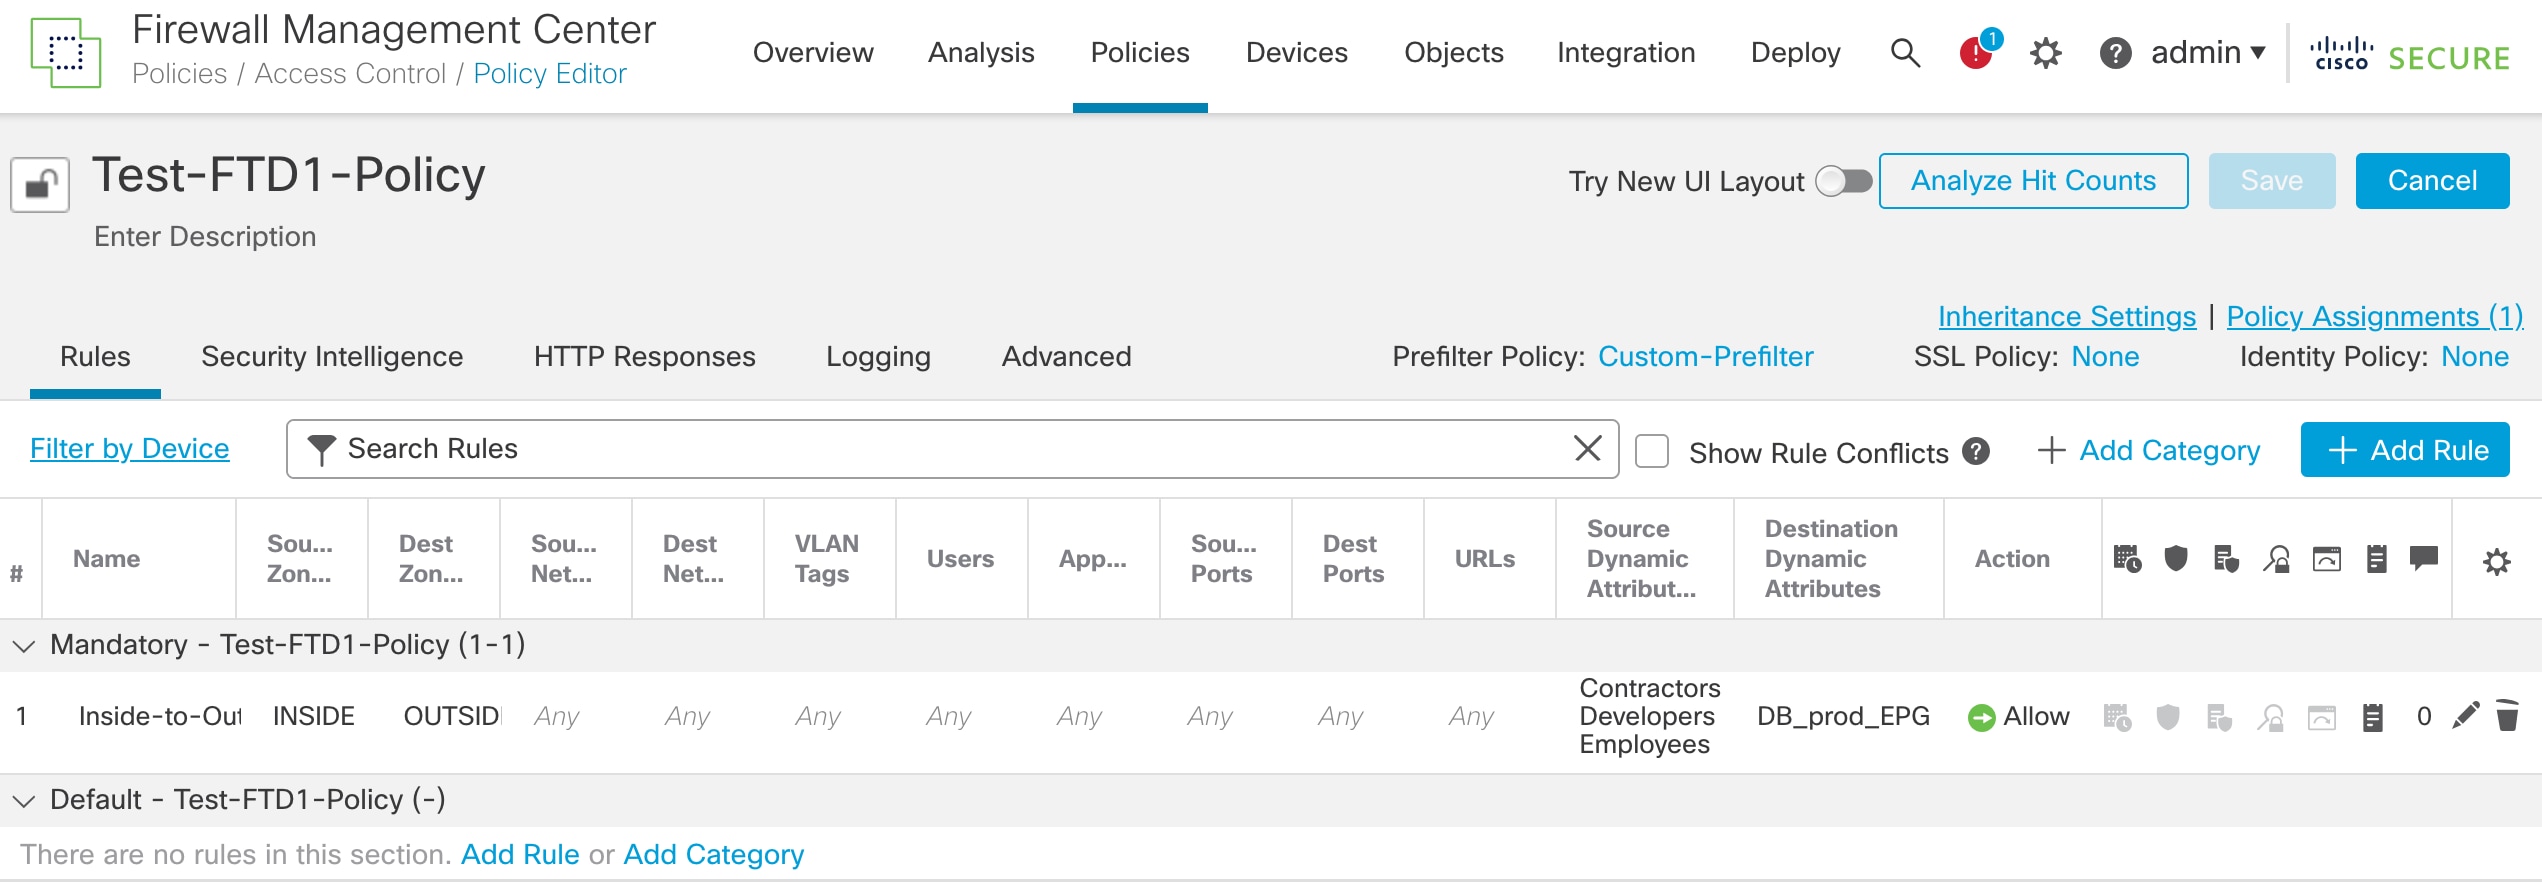This screenshot has width=2542, height=882.
Task: Collapse the Default - Test-FTD1-Policy section
Action: (24, 801)
